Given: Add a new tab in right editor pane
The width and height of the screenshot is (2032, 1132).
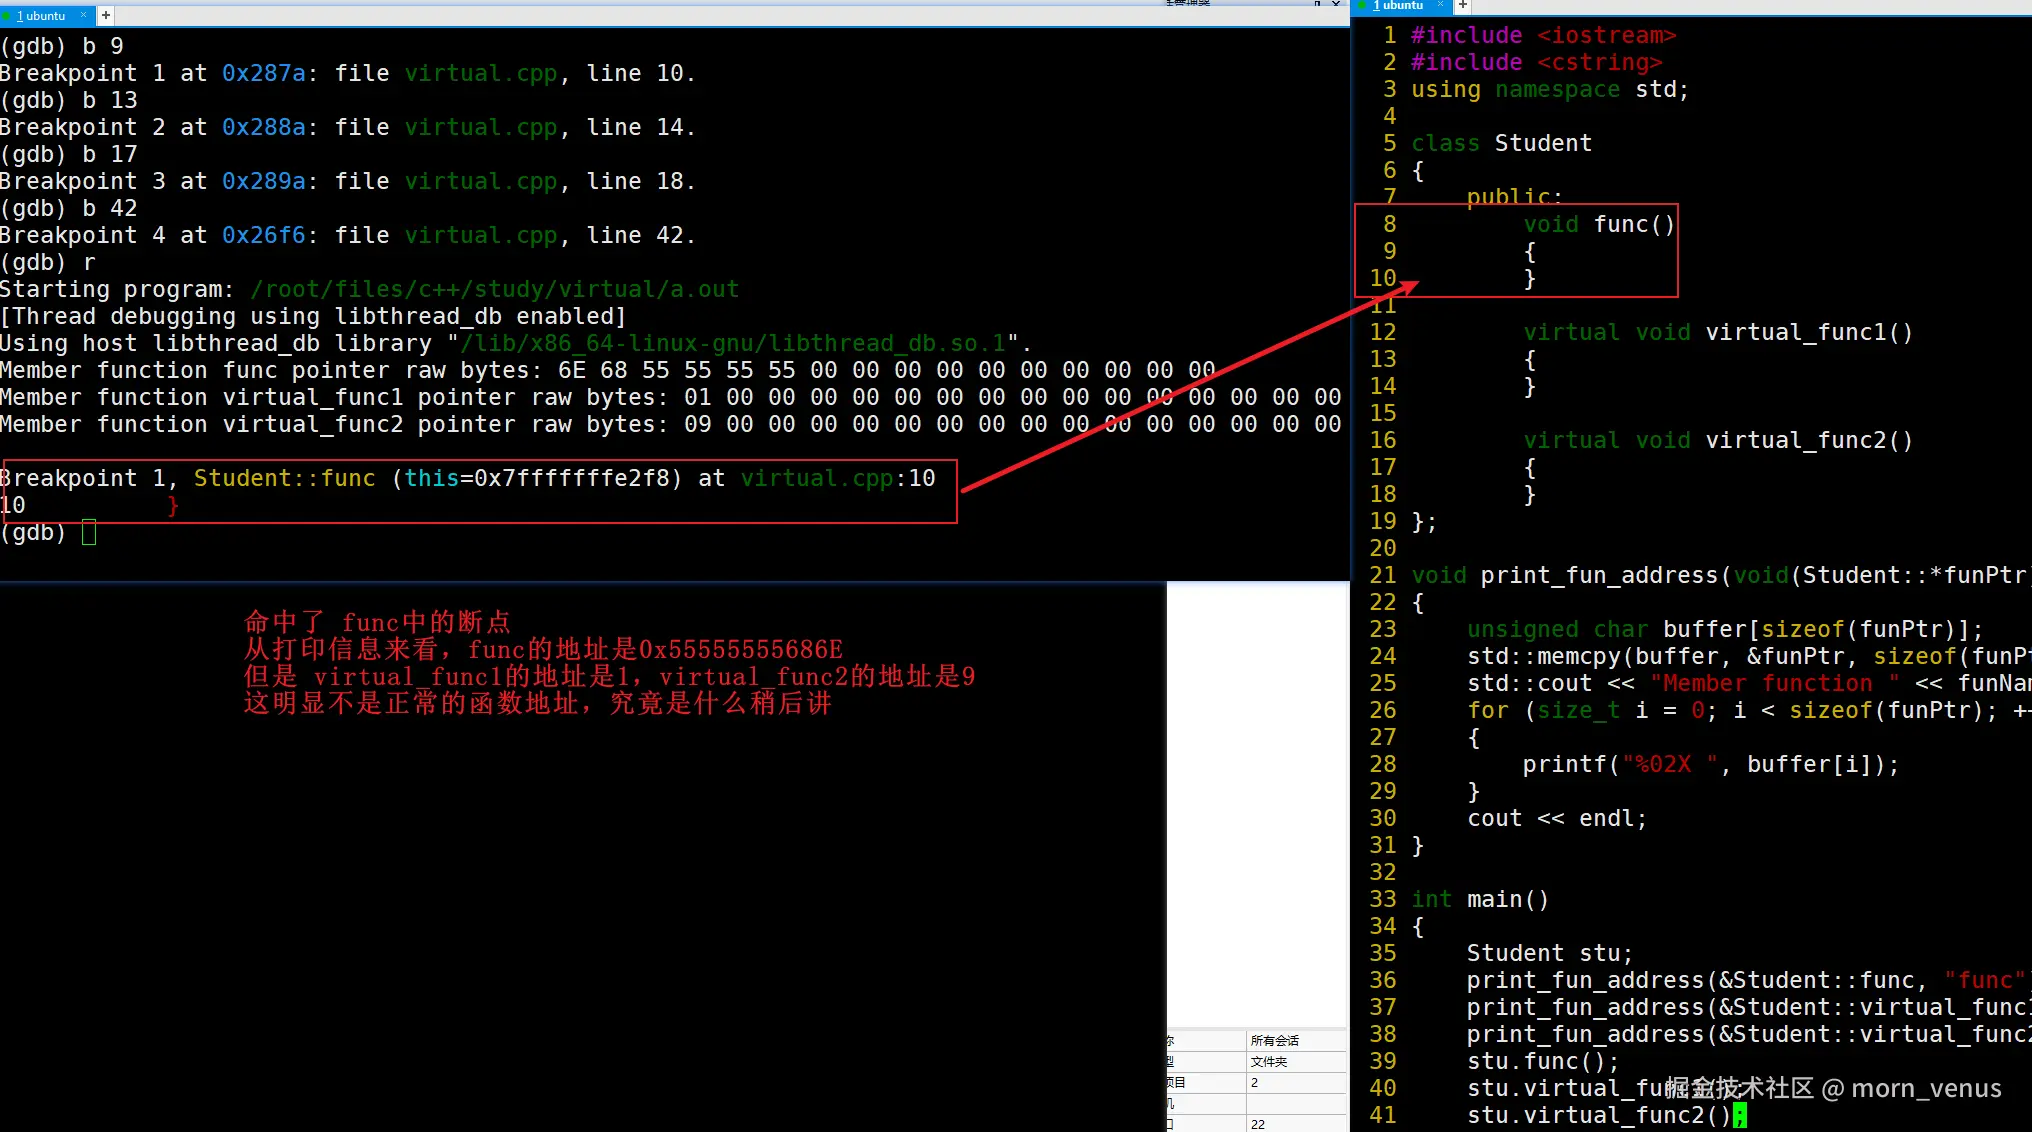Looking at the screenshot, I should click(x=1462, y=6).
